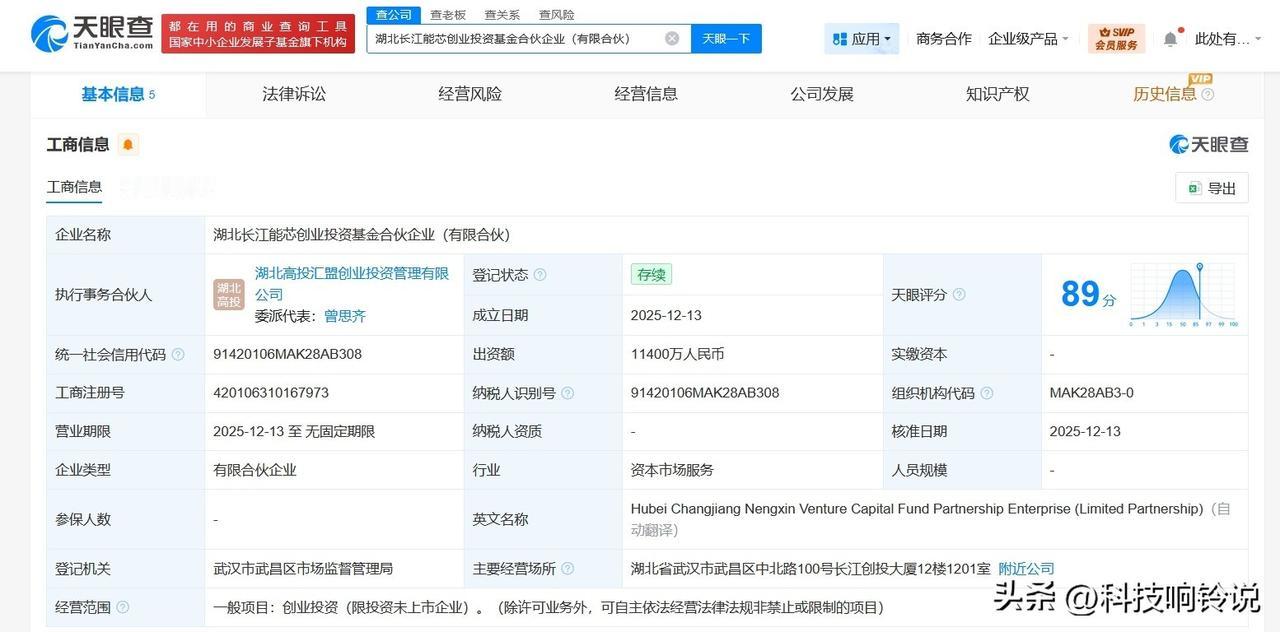The image size is (1280, 632).
Task: Click the TianYanCha logo in the header
Action: [92, 33]
